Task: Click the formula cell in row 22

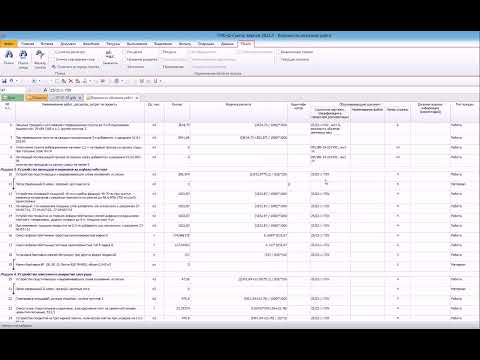Action: [239, 299]
